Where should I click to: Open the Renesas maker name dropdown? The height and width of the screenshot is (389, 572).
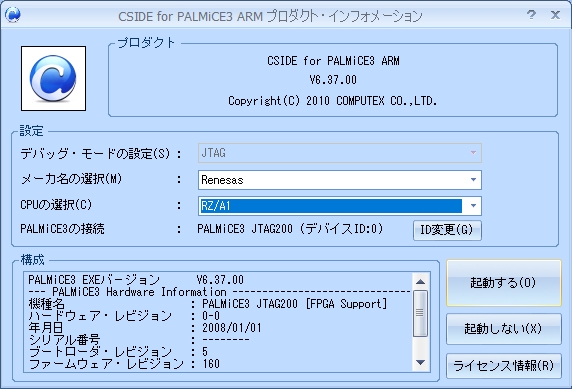(x=340, y=180)
